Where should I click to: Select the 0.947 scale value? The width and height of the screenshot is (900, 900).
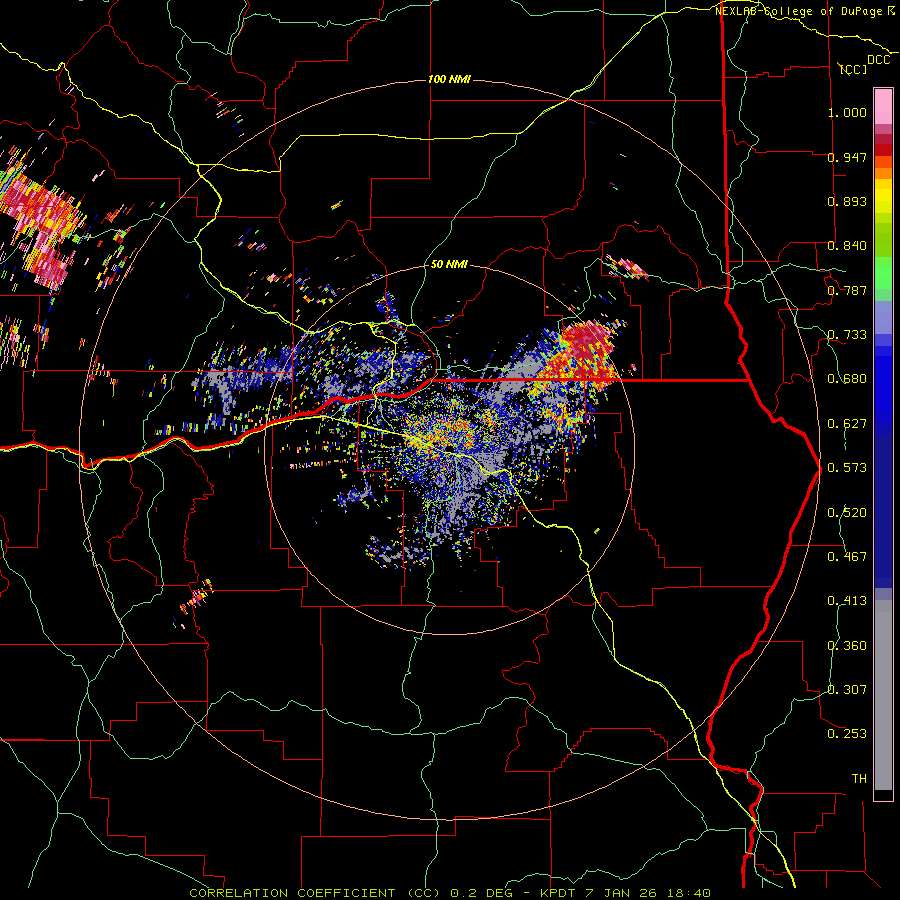pyautogui.click(x=847, y=157)
